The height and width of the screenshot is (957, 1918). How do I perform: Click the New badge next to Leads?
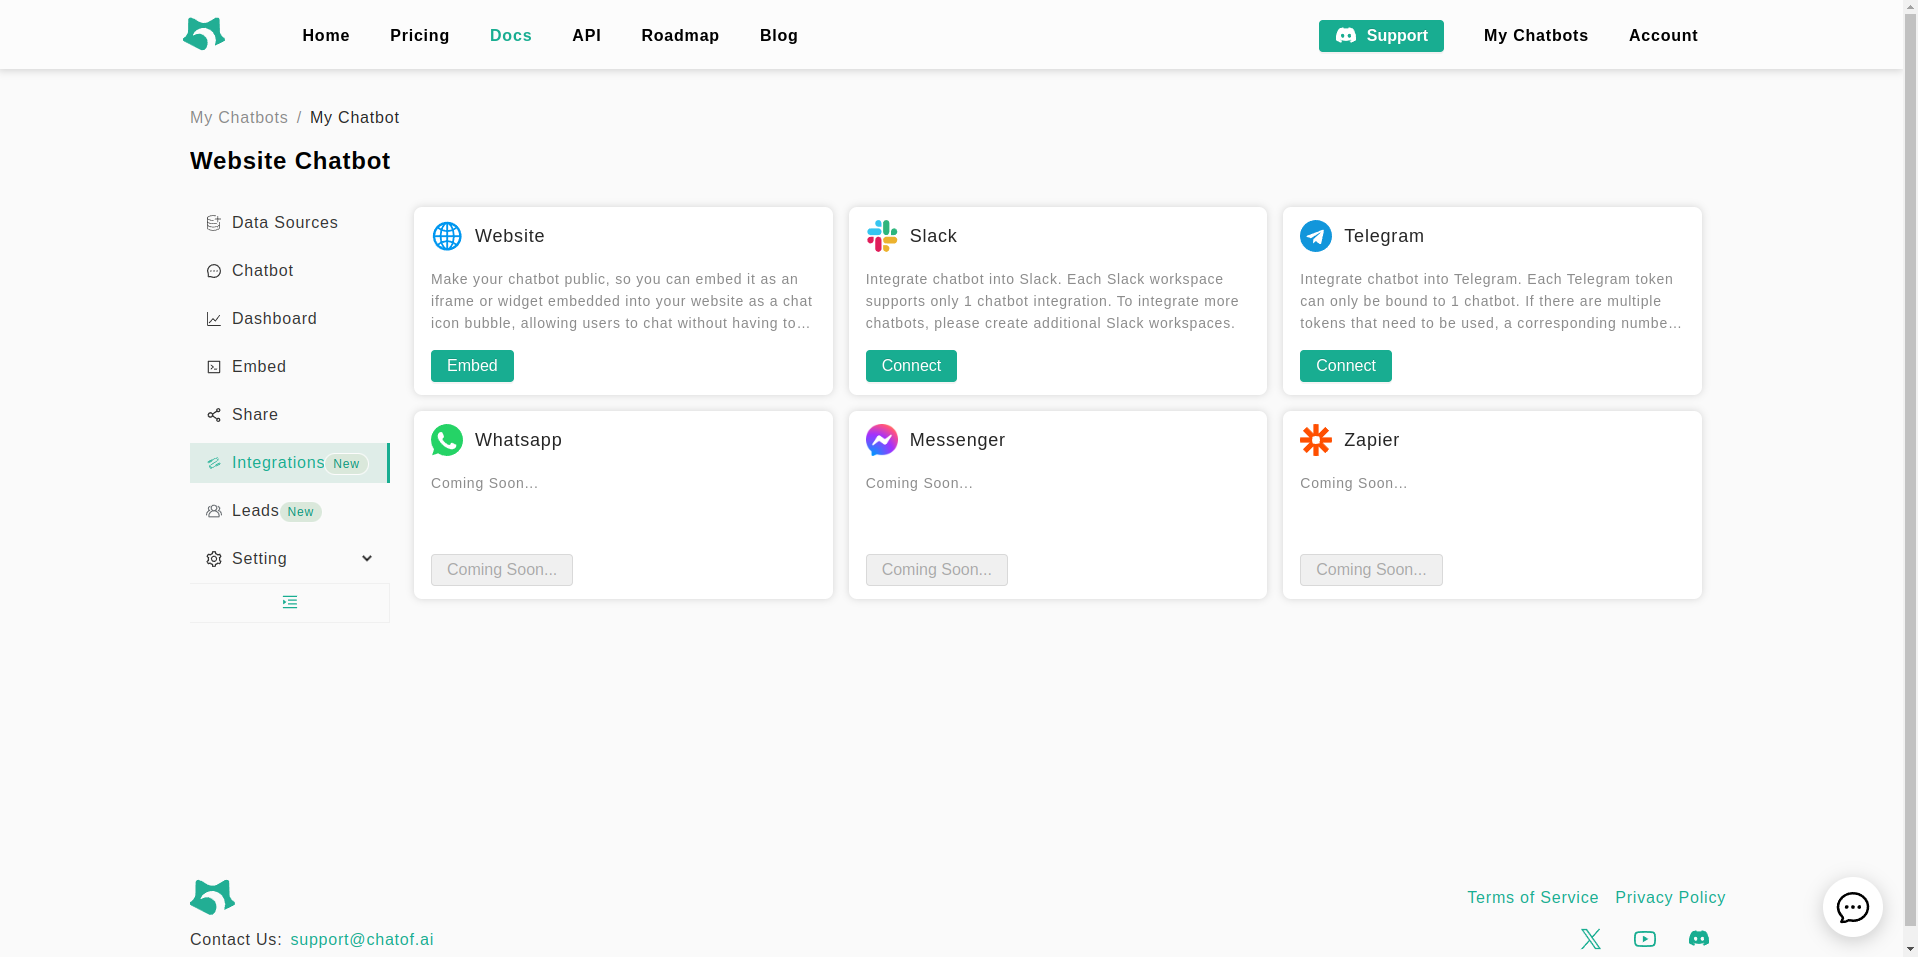(300, 512)
